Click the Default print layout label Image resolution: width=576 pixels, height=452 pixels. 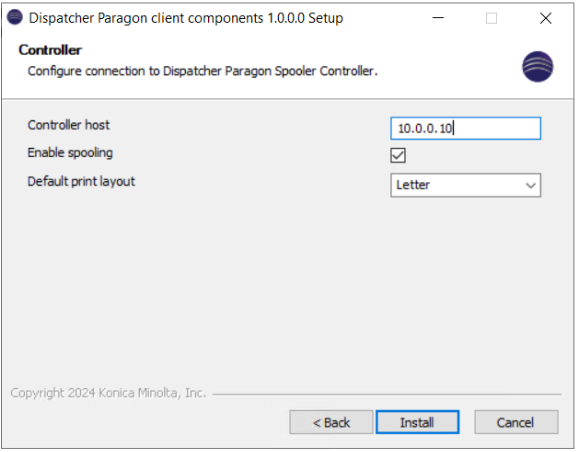81,181
